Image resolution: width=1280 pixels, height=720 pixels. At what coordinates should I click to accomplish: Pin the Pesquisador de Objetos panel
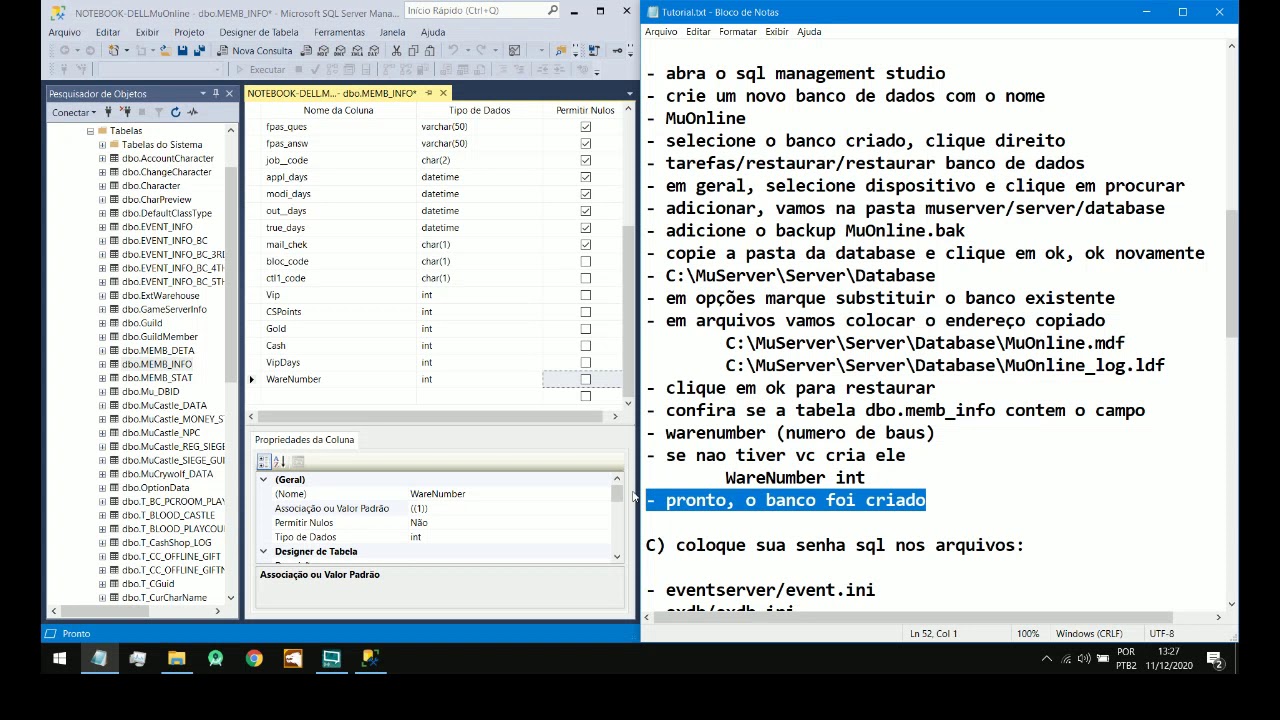coord(216,93)
